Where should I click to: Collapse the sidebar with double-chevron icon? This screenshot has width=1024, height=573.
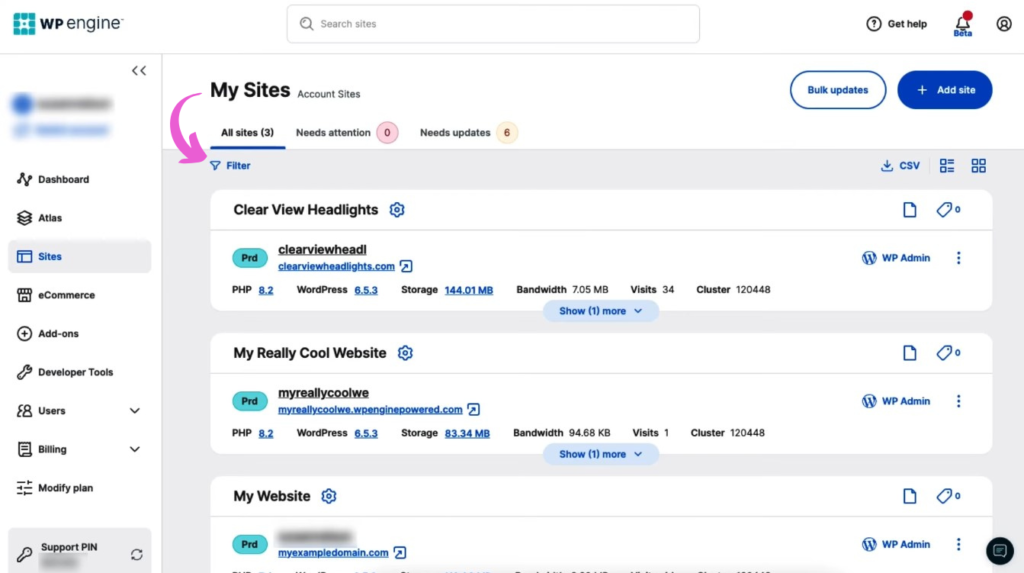pyautogui.click(x=138, y=71)
